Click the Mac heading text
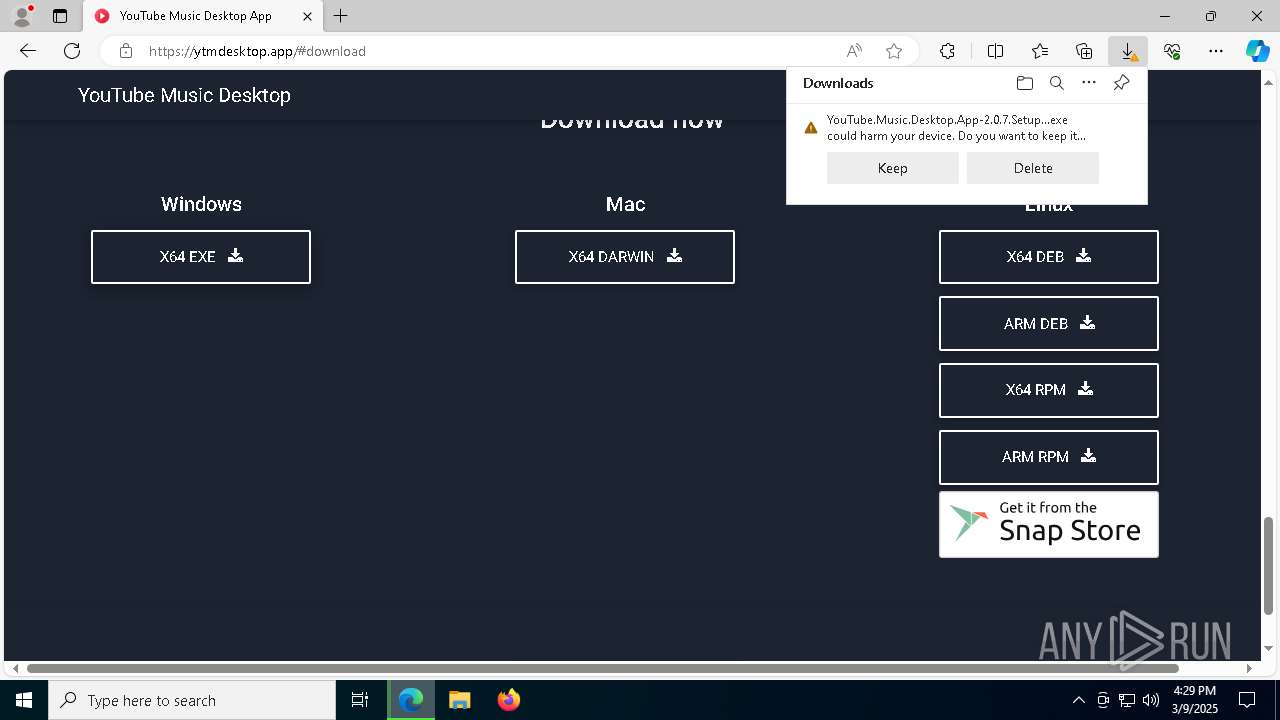 [x=625, y=204]
